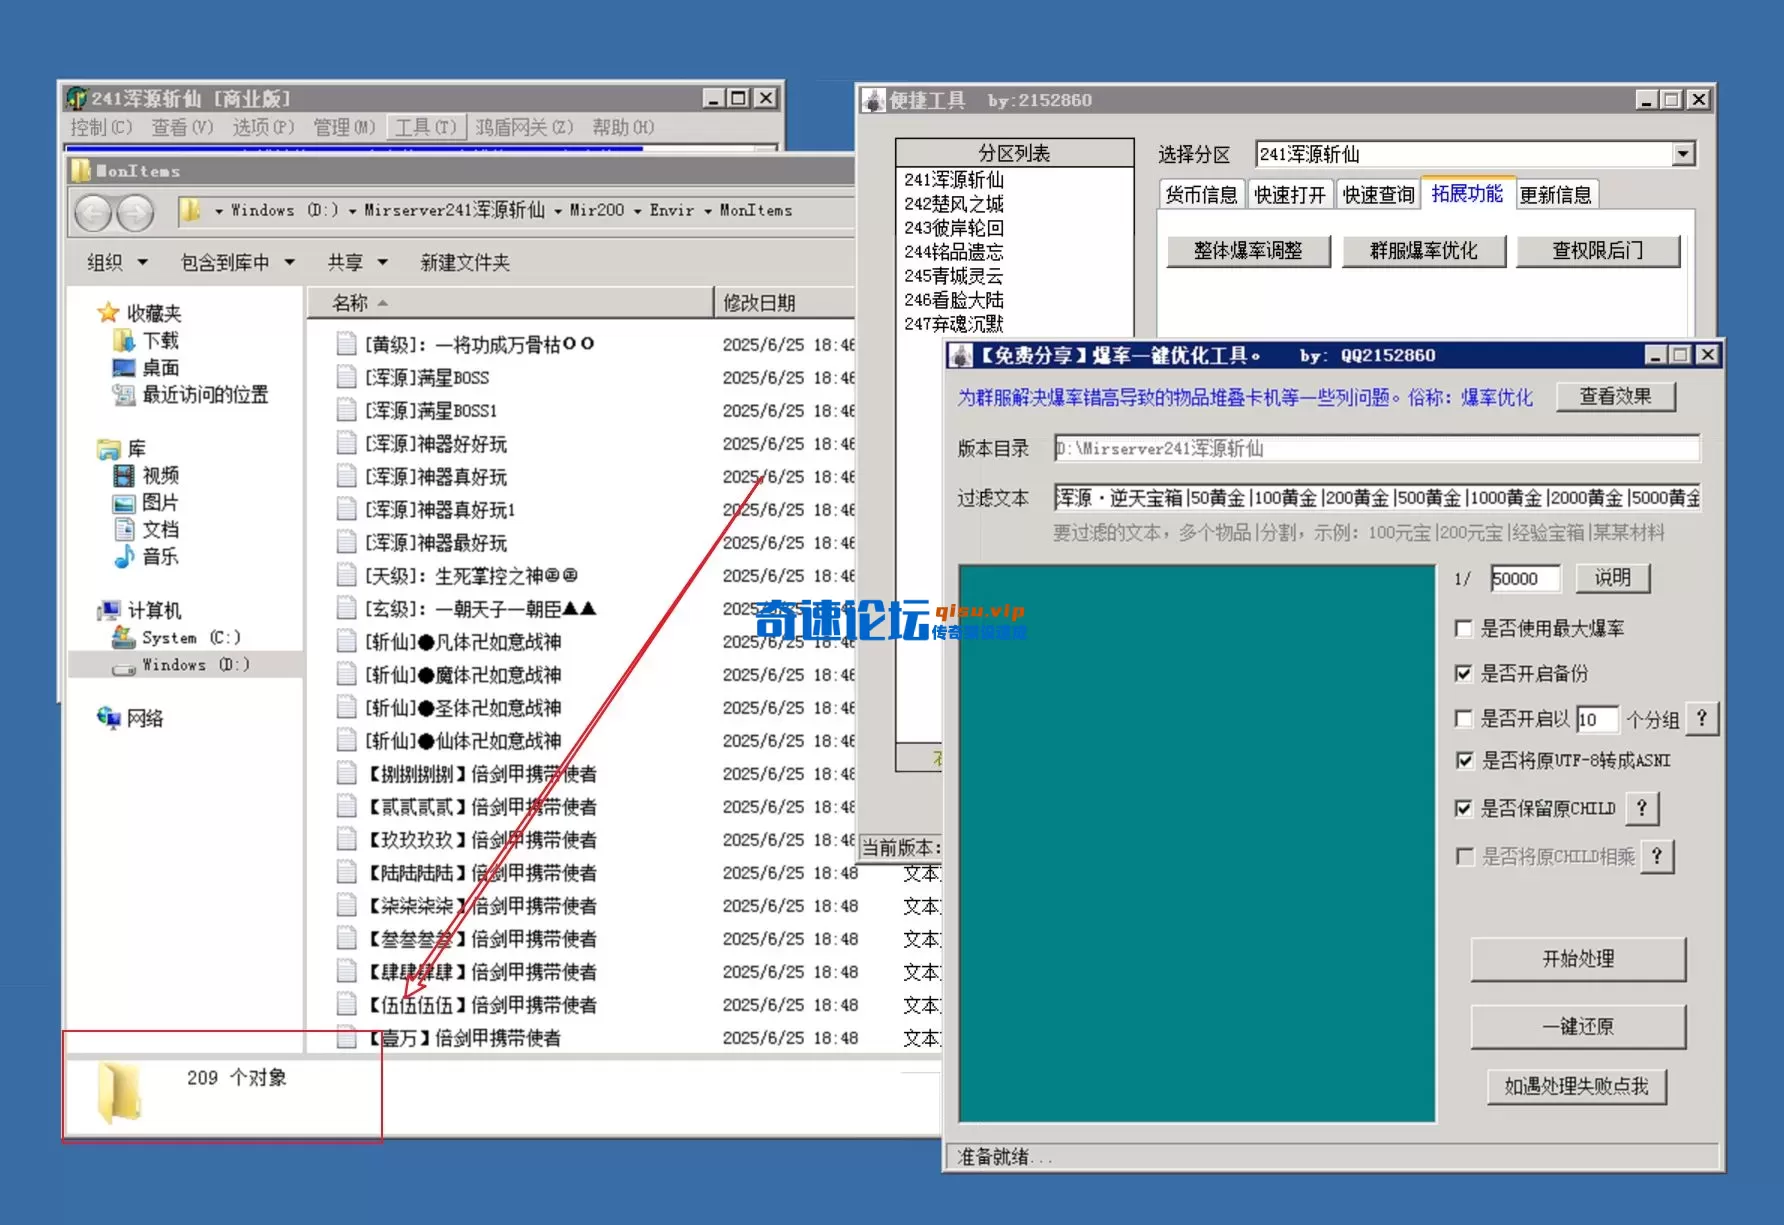This screenshot has width=1784, height=1225.
Task: Open the 图片 library in the sidebar
Action: pos(160,503)
